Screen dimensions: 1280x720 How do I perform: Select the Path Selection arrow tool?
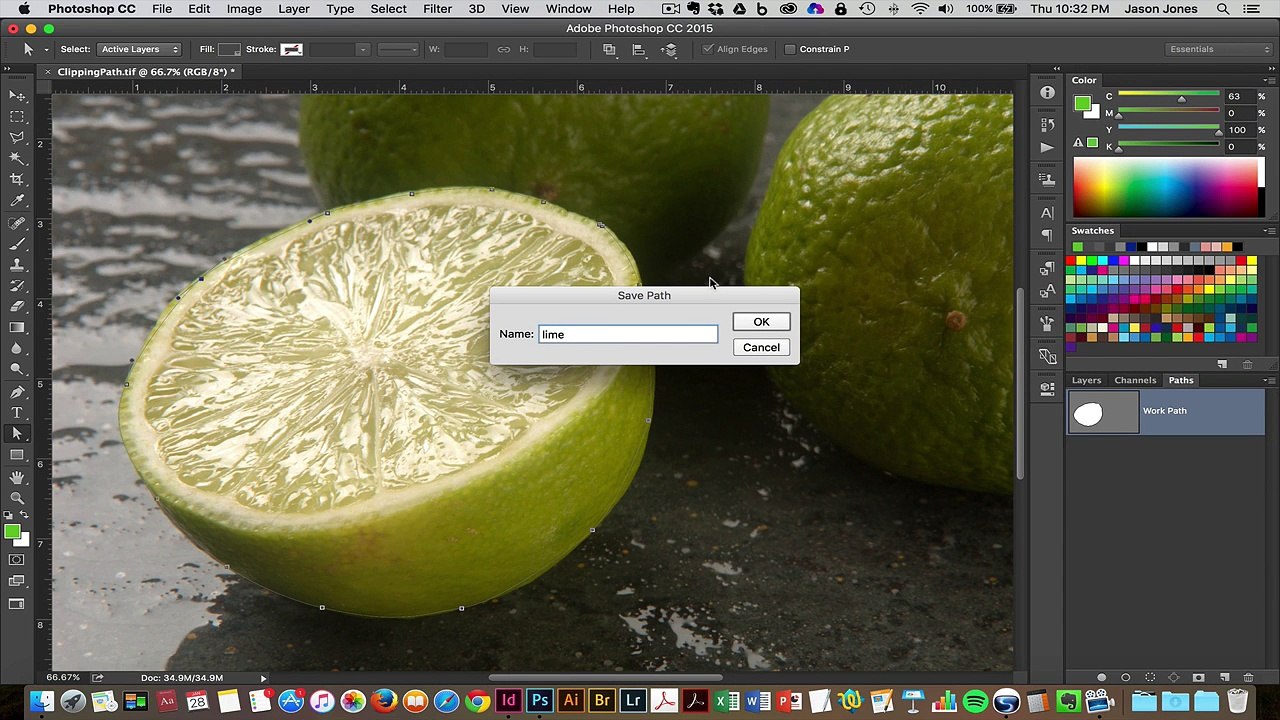click(x=17, y=434)
